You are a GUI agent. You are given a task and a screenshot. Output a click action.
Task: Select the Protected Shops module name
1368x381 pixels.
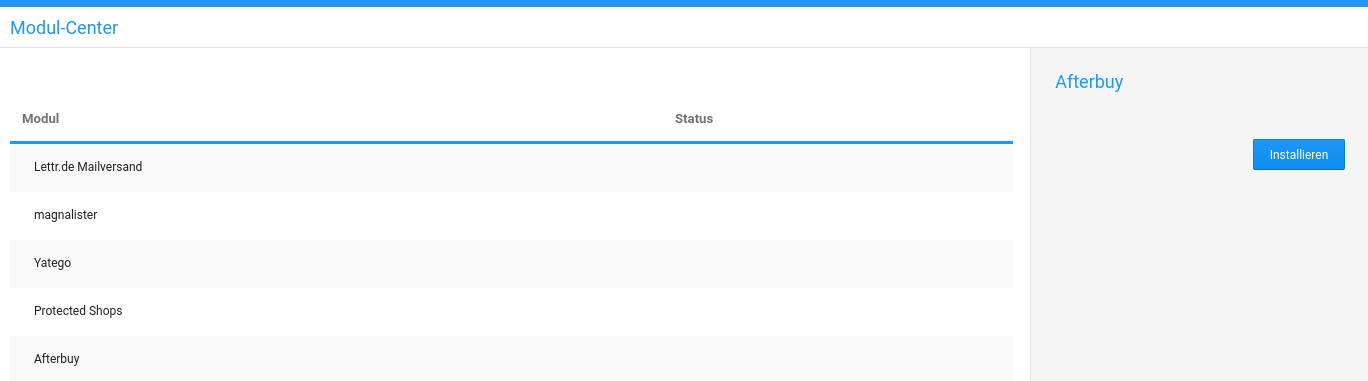(78, 311)
